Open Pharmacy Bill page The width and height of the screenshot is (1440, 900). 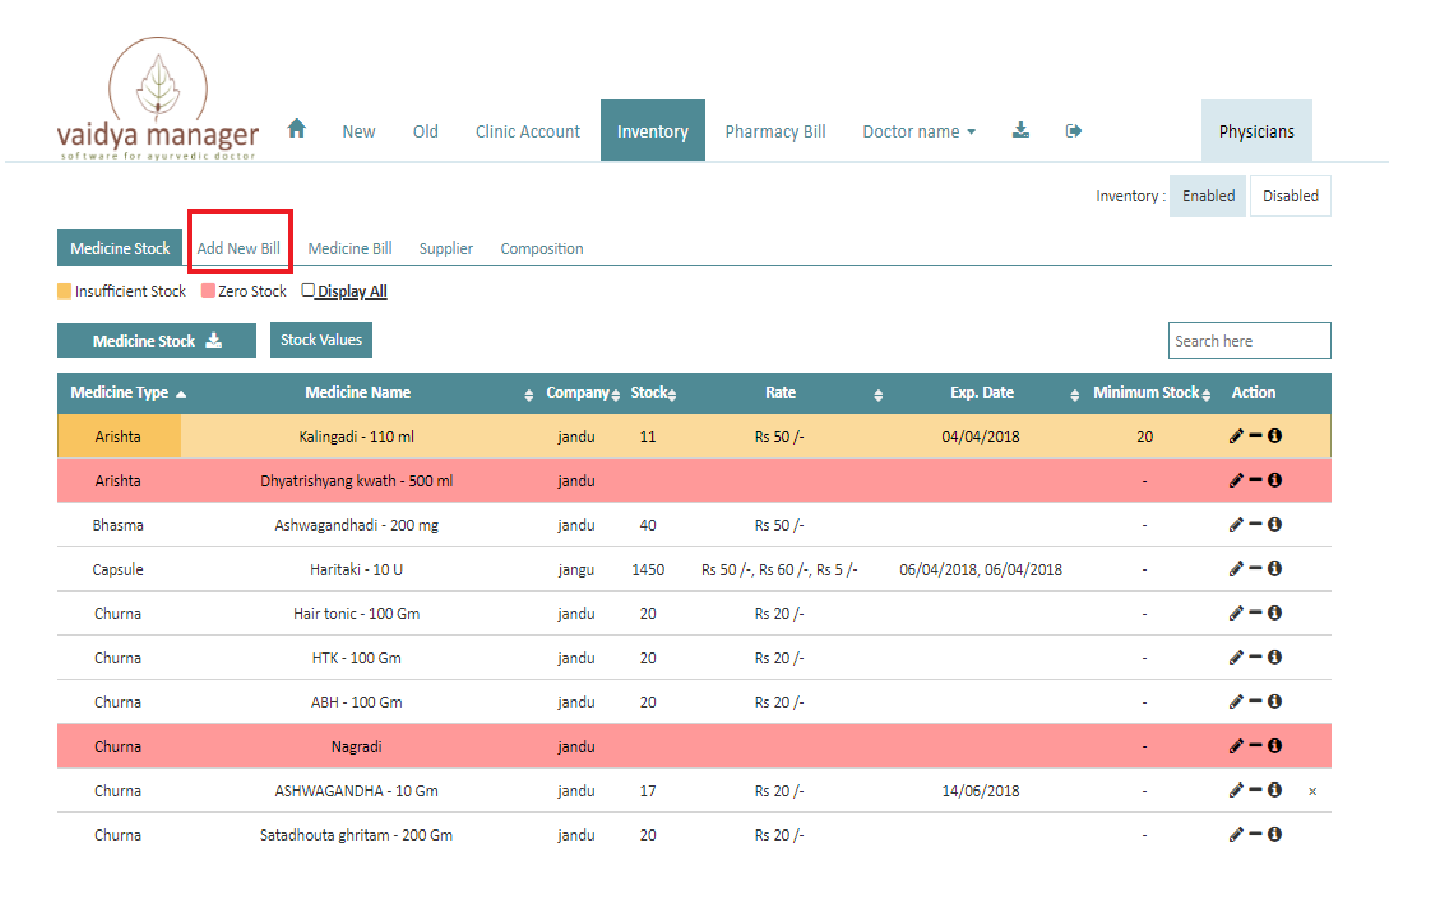tap(775, 132)
